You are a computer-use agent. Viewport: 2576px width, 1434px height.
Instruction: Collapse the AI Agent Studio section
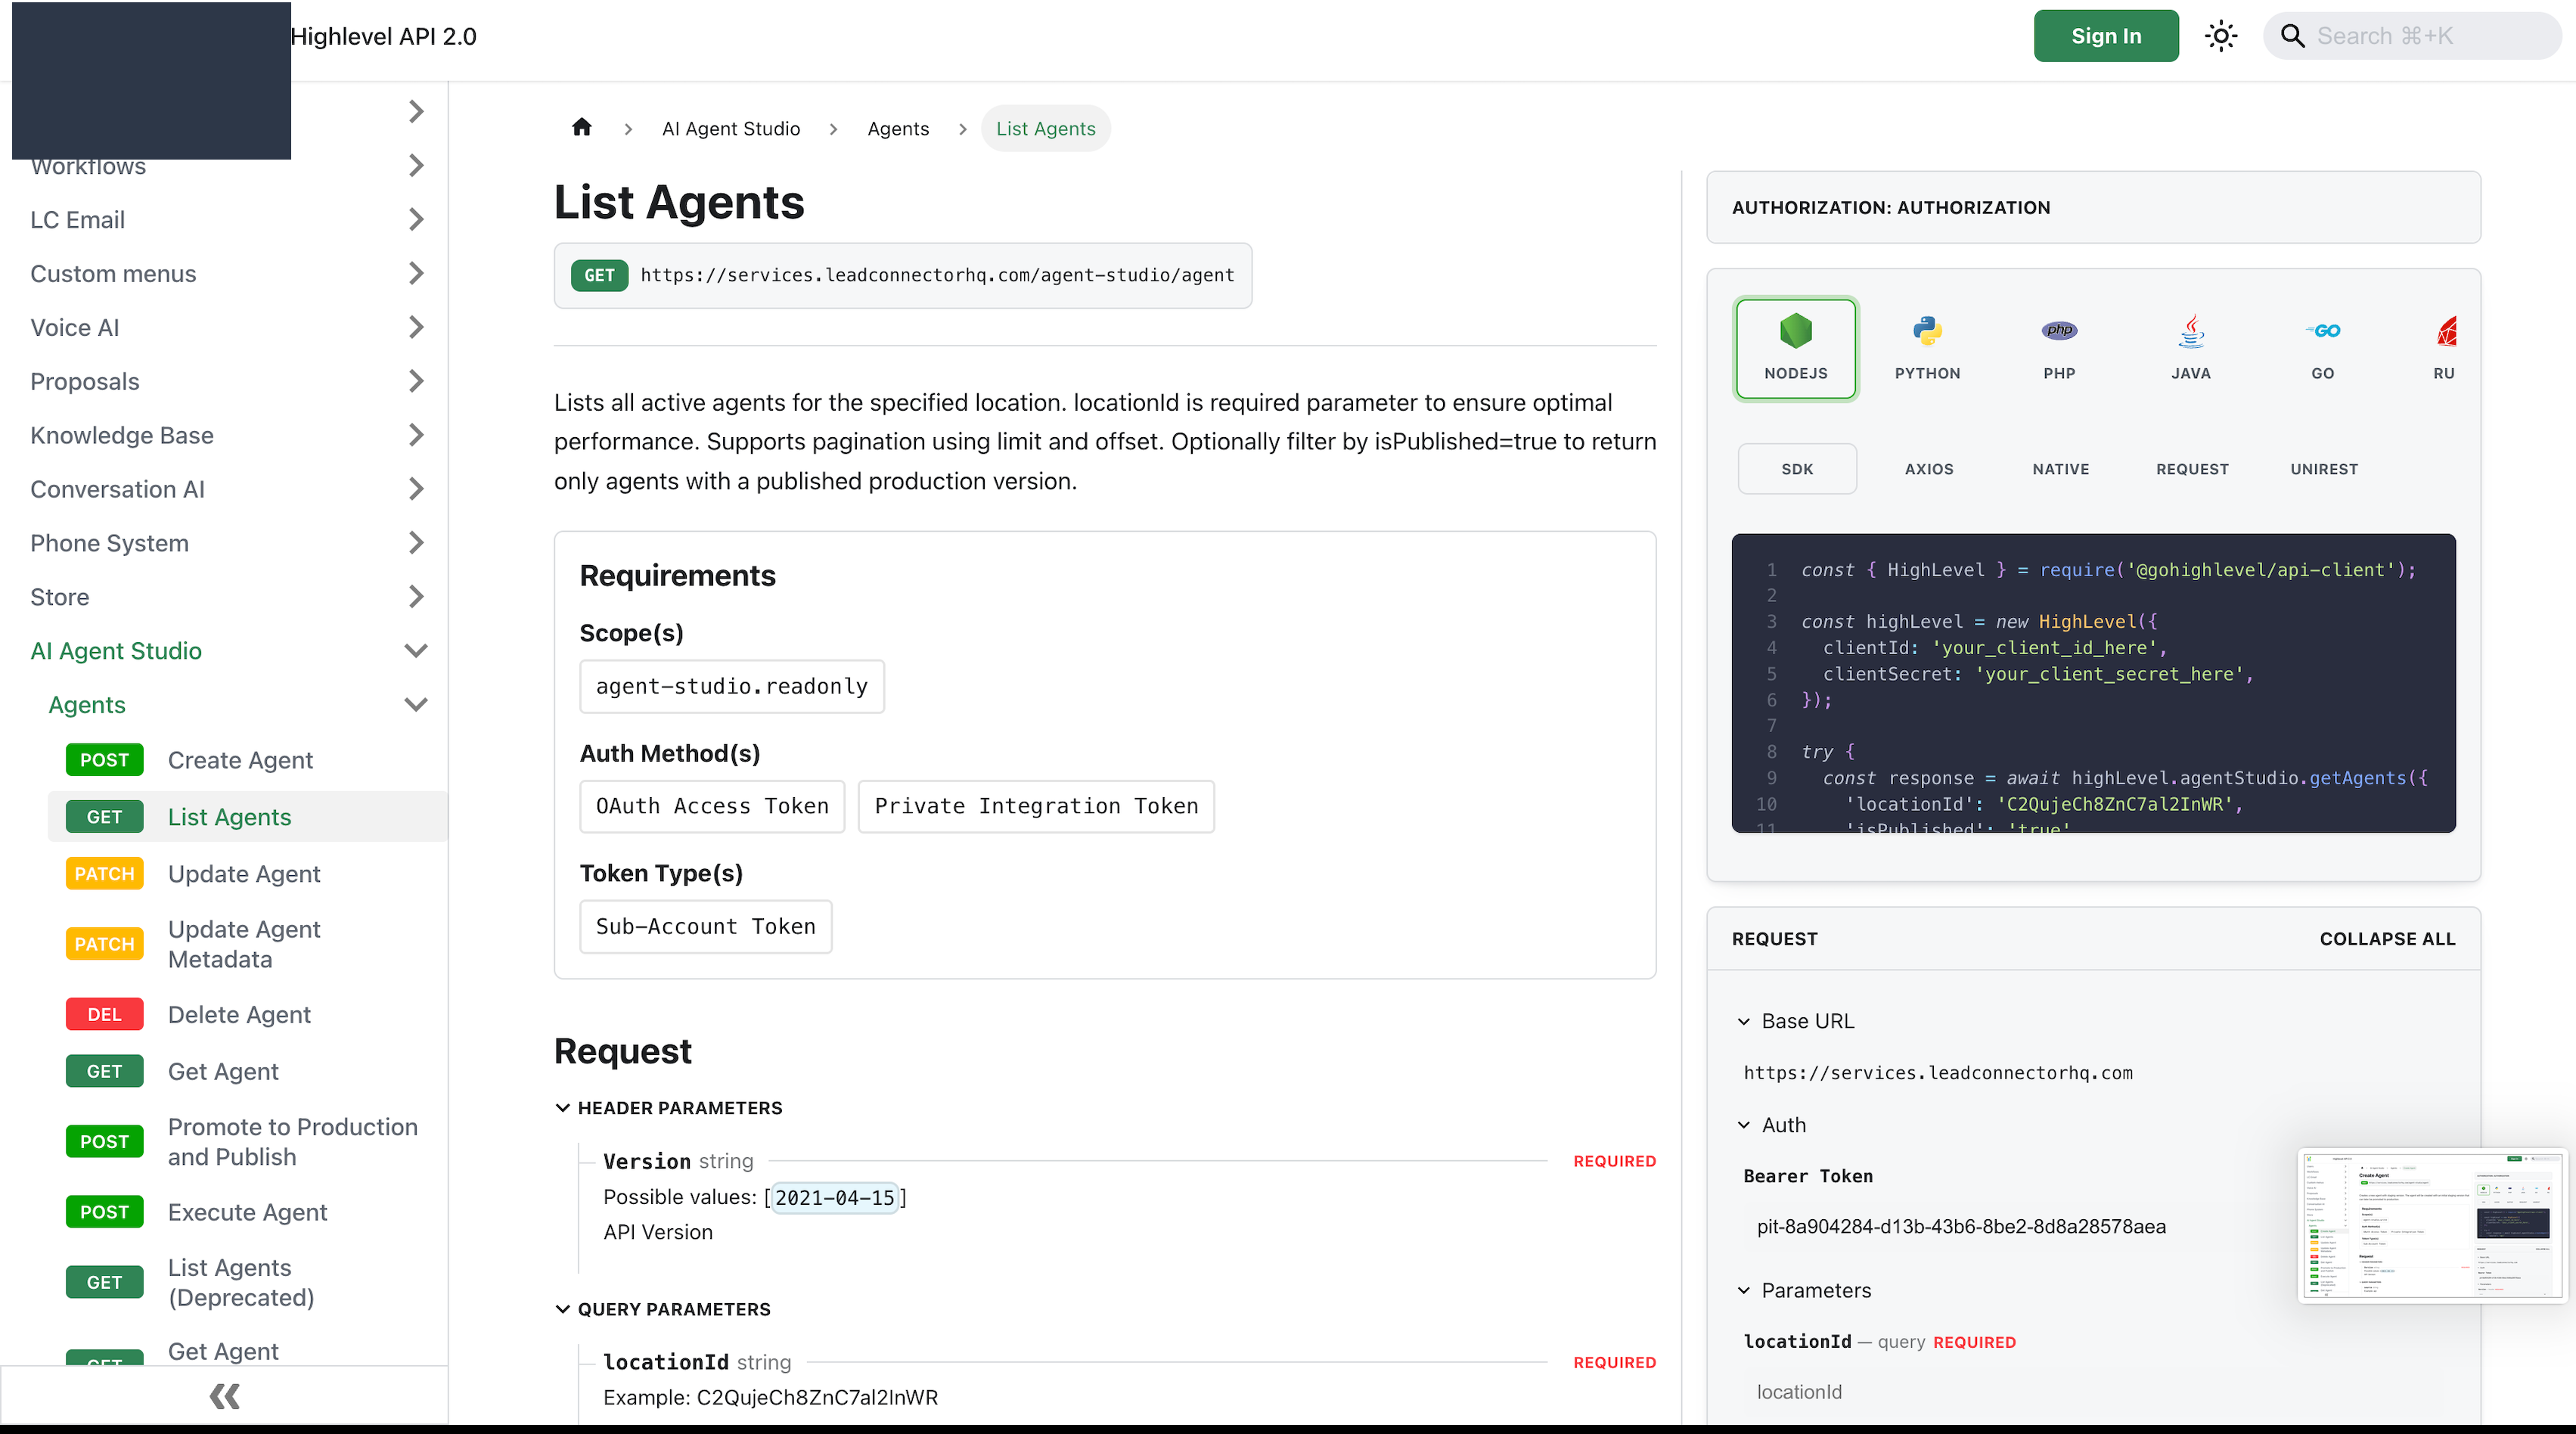[x=416, y=651]
